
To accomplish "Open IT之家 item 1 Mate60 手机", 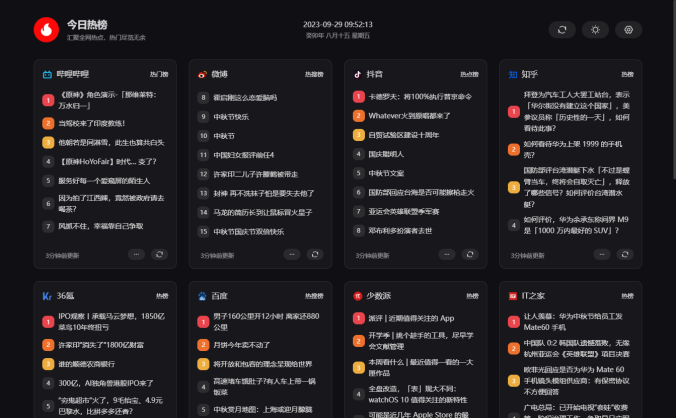I will pos(571,322).
